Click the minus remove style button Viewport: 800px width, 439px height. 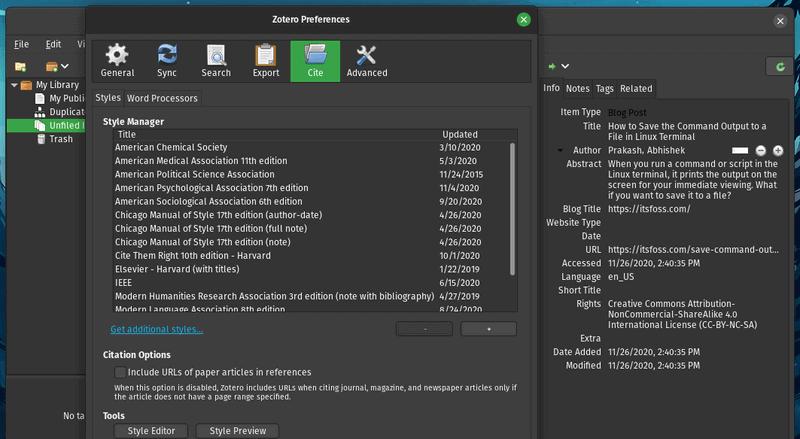424,329
